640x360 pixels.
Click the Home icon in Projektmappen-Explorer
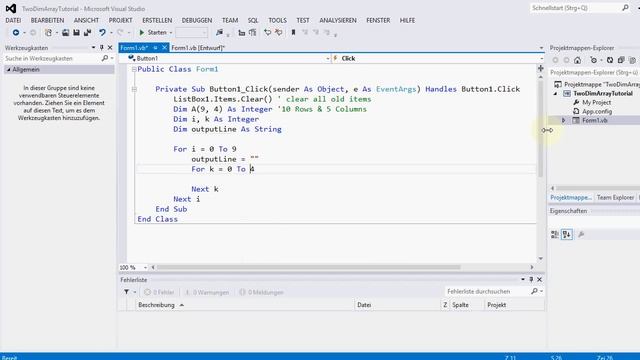pos(577,60)
